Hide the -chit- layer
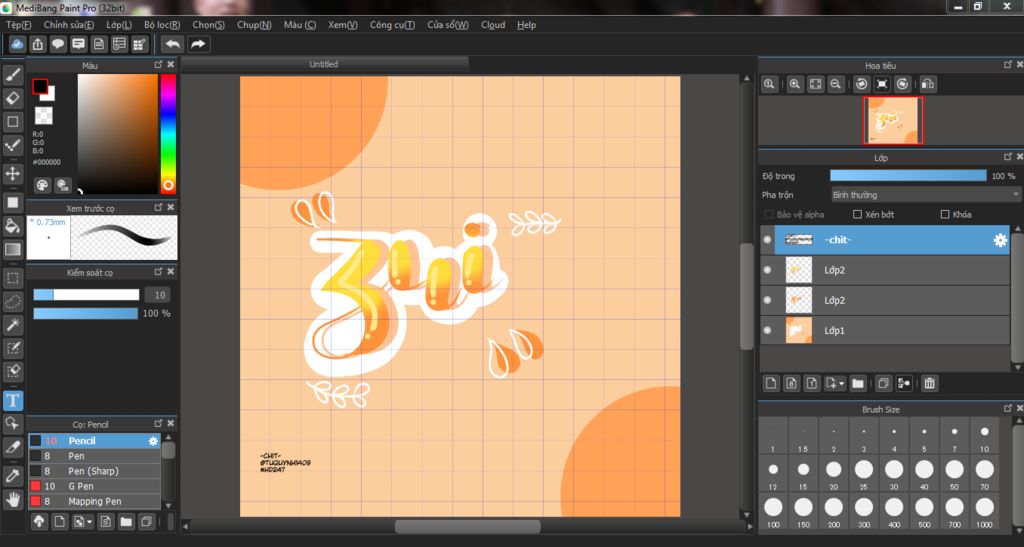Screen dimensions: 1024x547 point(767,240)
